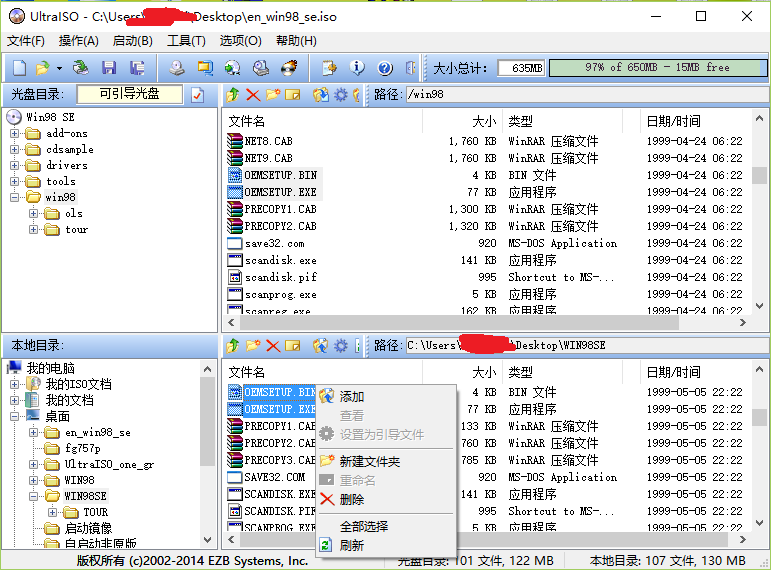Click the Open ISO file icon

tap(43, 67)
